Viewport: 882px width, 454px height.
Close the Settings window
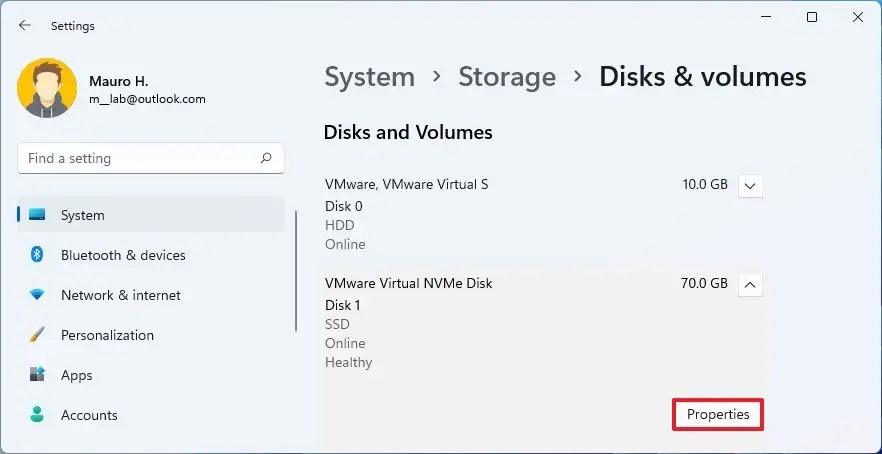point(858,17)
